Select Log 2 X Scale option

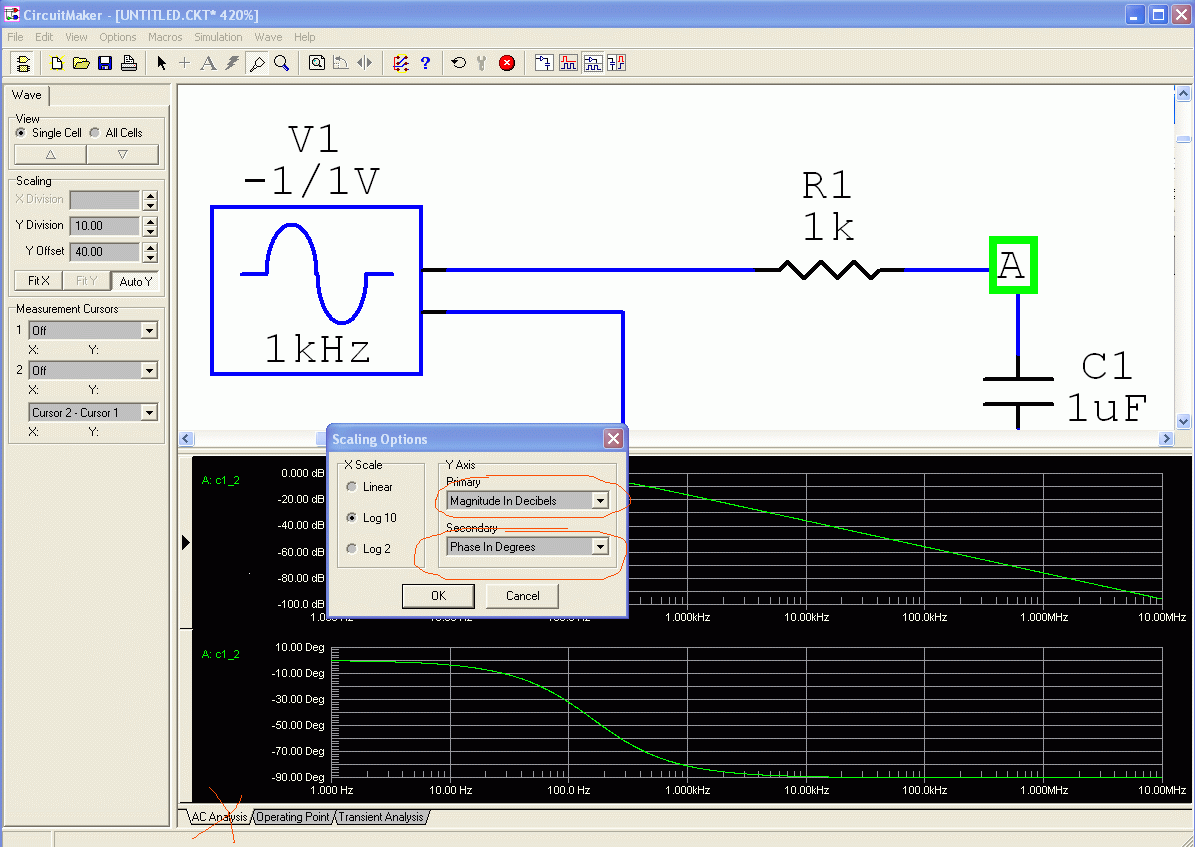tap(351, 549)
